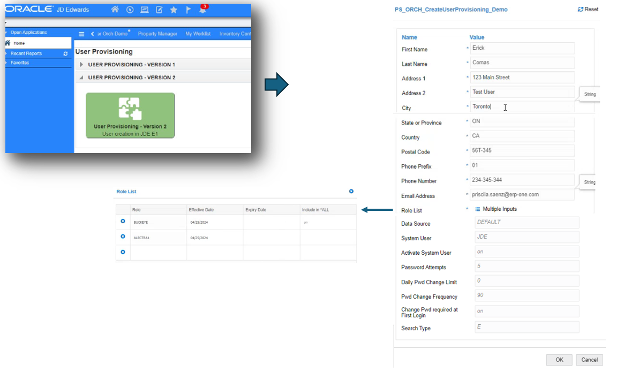
Task: Click the Phone Prefix field containing 01
Action: pos(522,165)
